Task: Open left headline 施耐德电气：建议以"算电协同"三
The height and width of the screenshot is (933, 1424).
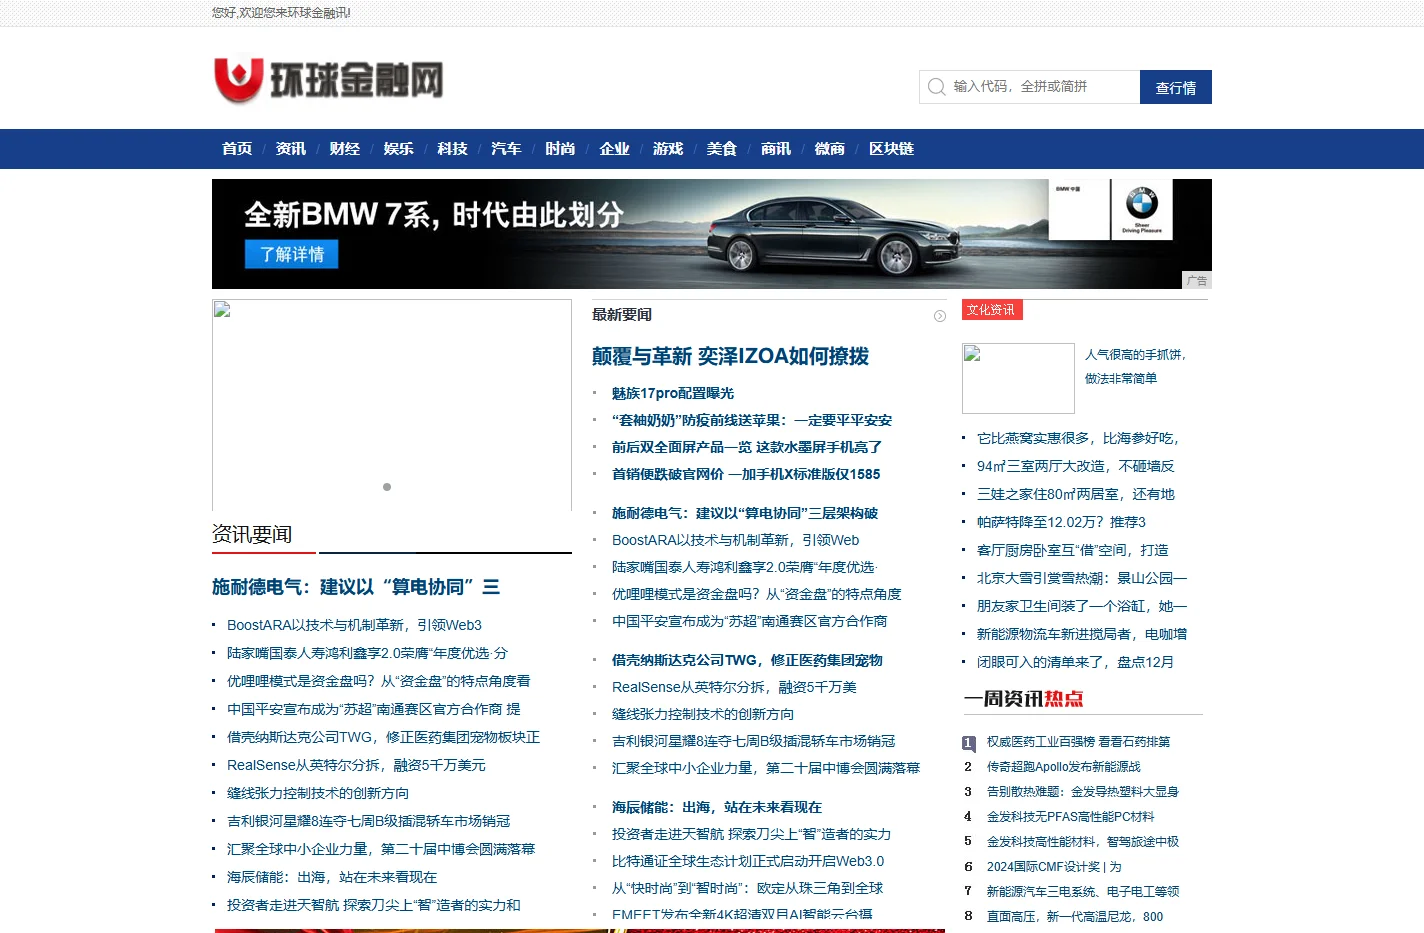Action: pos(356,587)
